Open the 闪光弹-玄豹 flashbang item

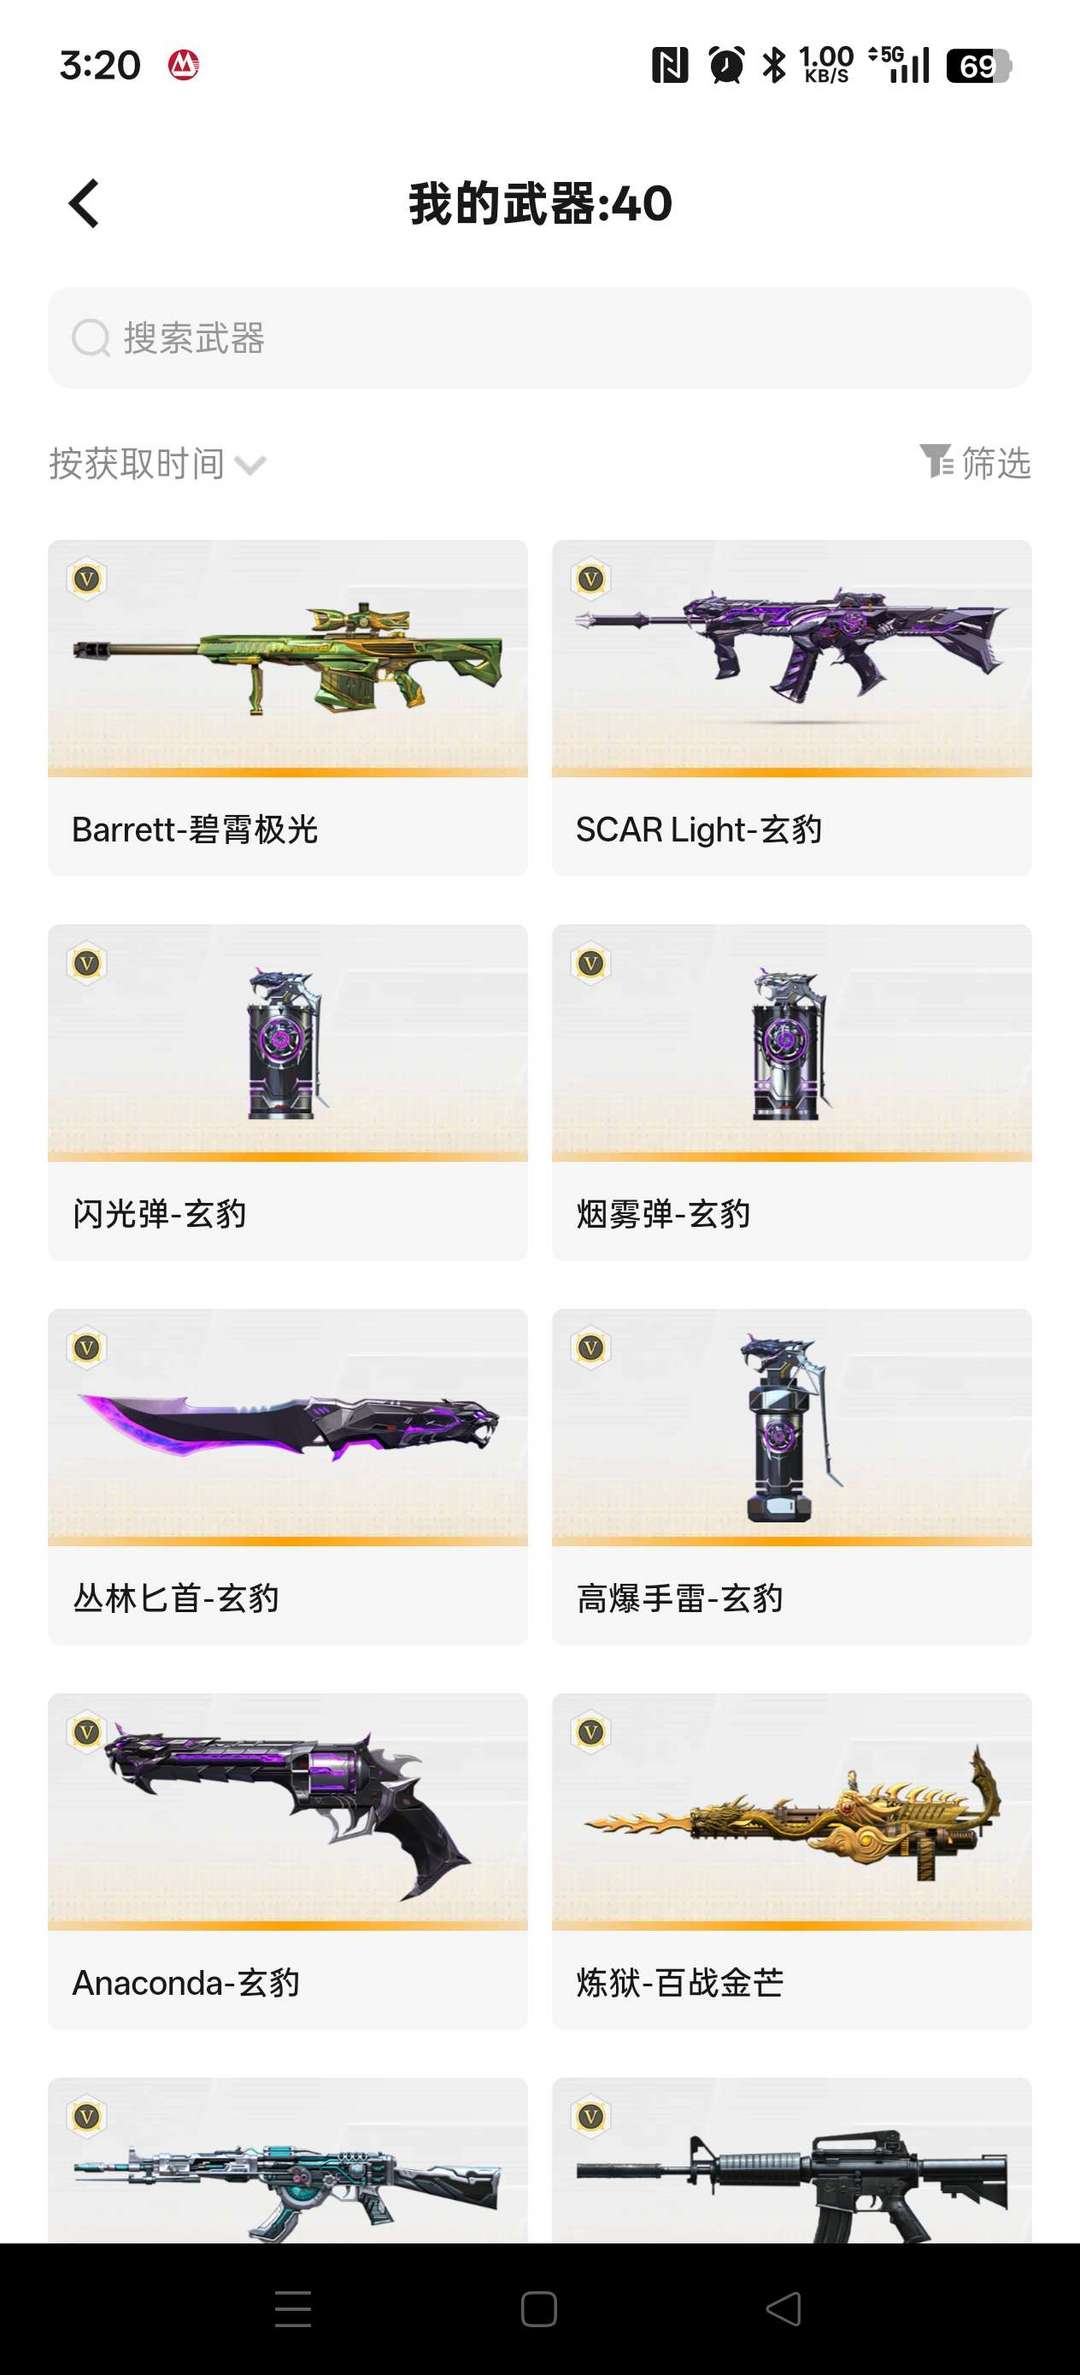point(288,1092)
